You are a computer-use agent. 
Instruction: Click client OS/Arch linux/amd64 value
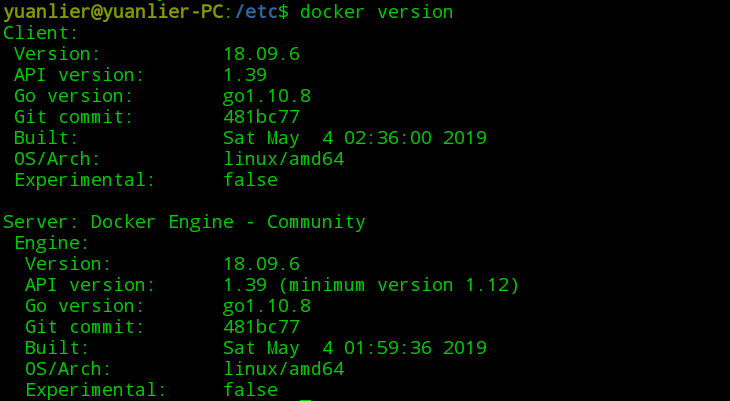pyautogui.click(x=284, y=159)
